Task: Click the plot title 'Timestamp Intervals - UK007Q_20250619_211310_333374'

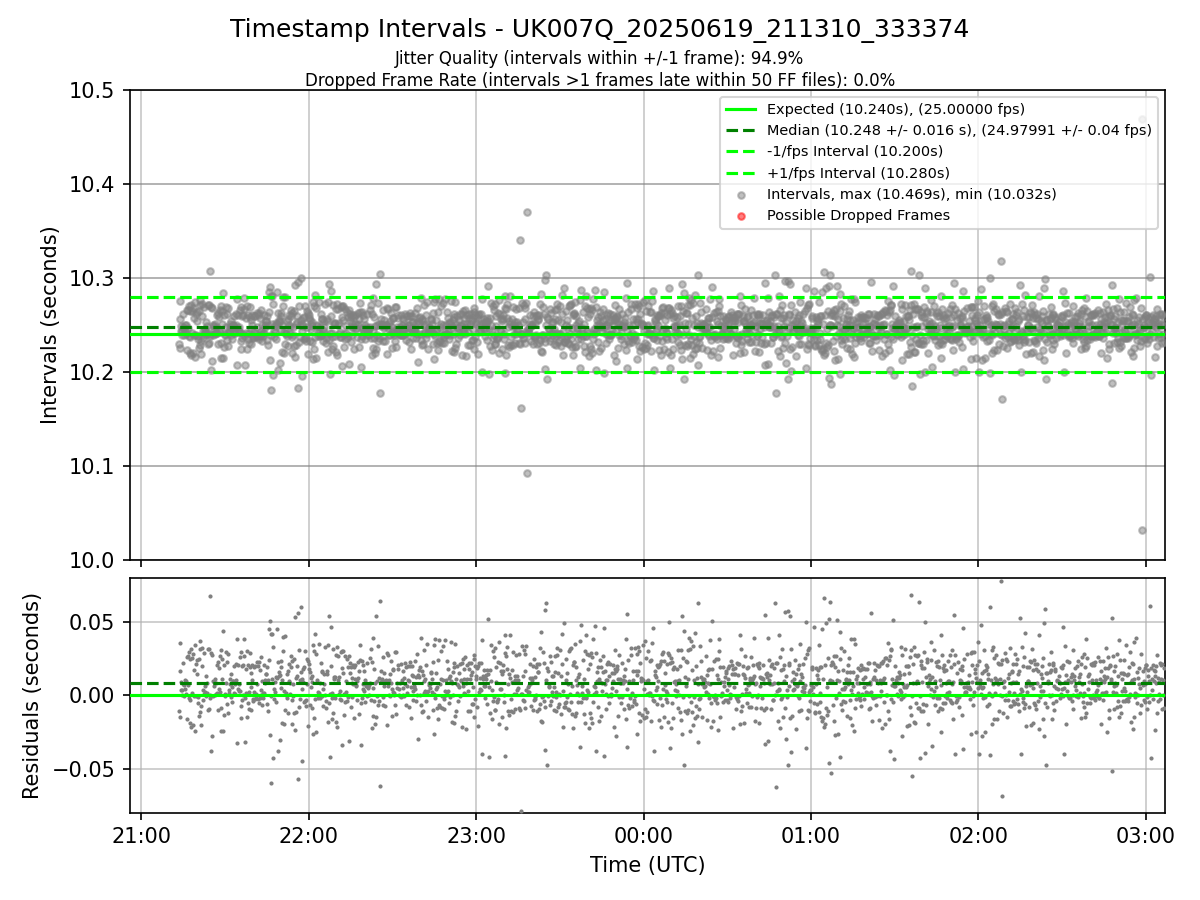Action: tap(599, 29)
